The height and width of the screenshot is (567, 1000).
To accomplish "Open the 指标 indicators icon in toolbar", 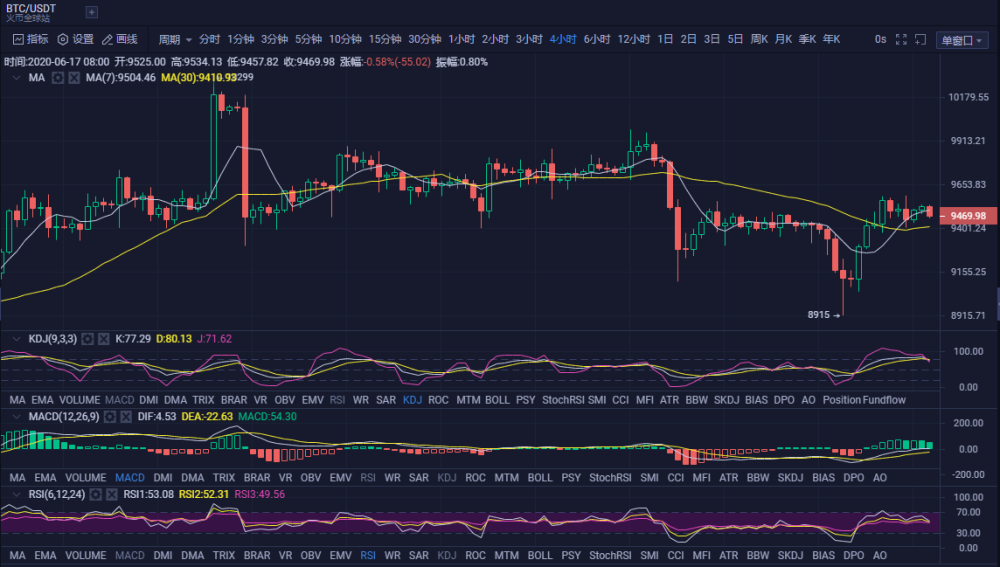I will point(18,40).
